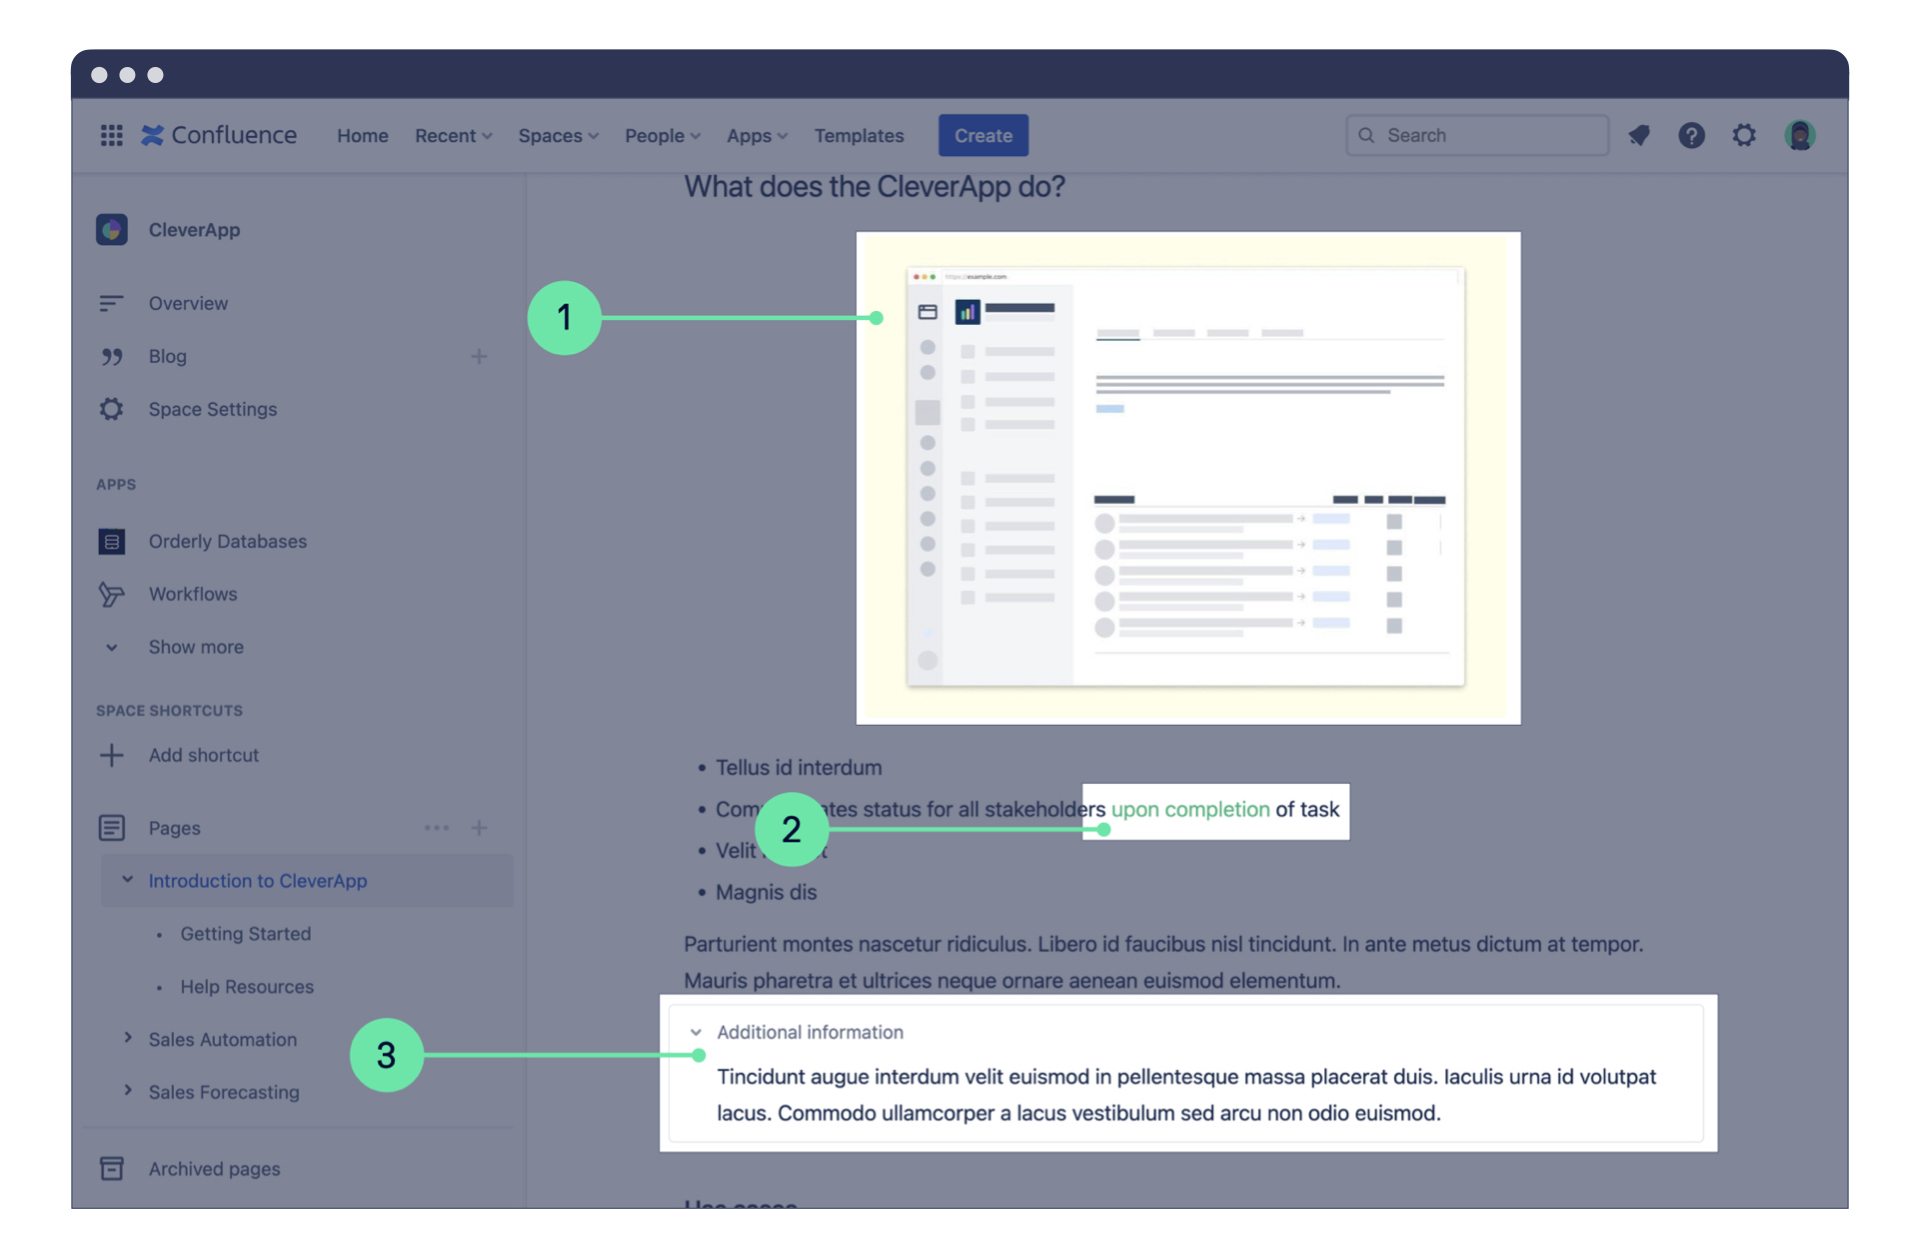The height and width of the screenshot is (1256, 1920).
Task: Open the notifications icon in header
Action: pyautogui.click(x=1638, y=135)
